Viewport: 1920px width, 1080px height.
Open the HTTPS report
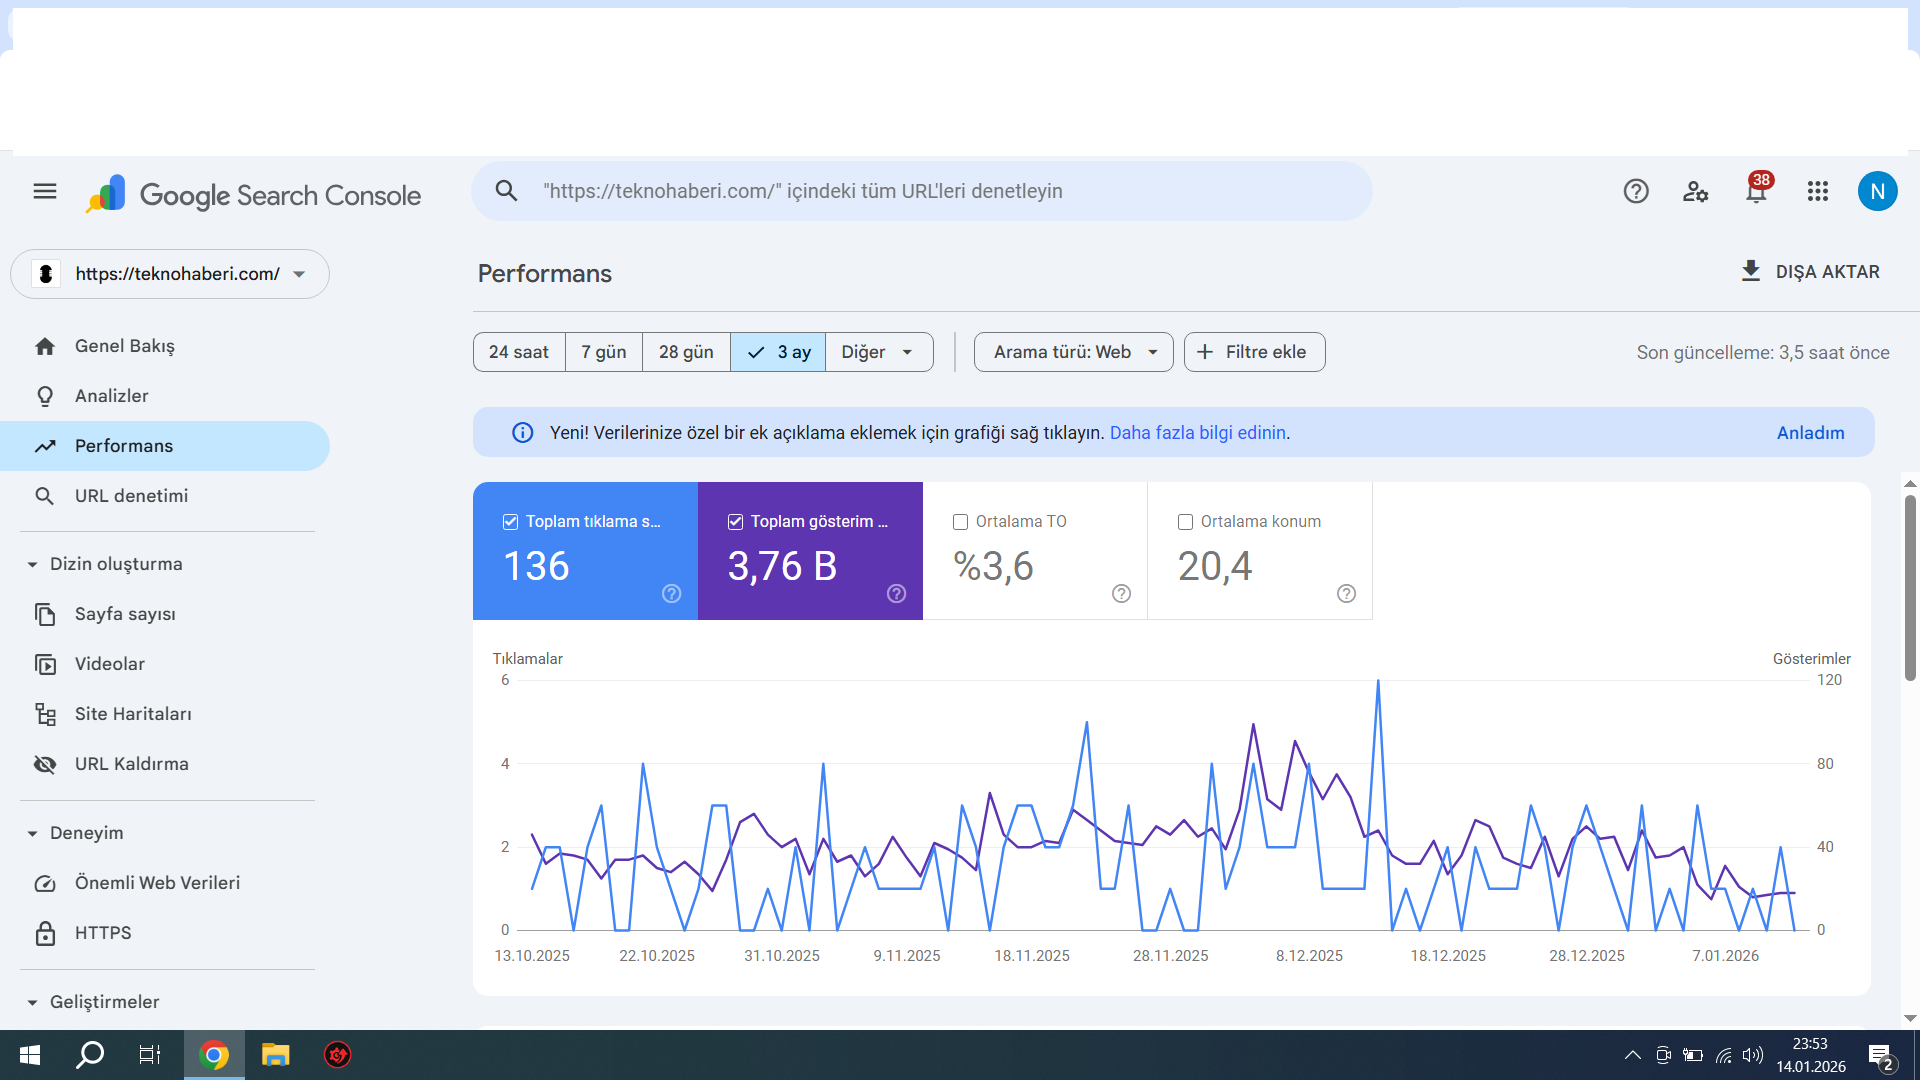(x=165, y=933)
